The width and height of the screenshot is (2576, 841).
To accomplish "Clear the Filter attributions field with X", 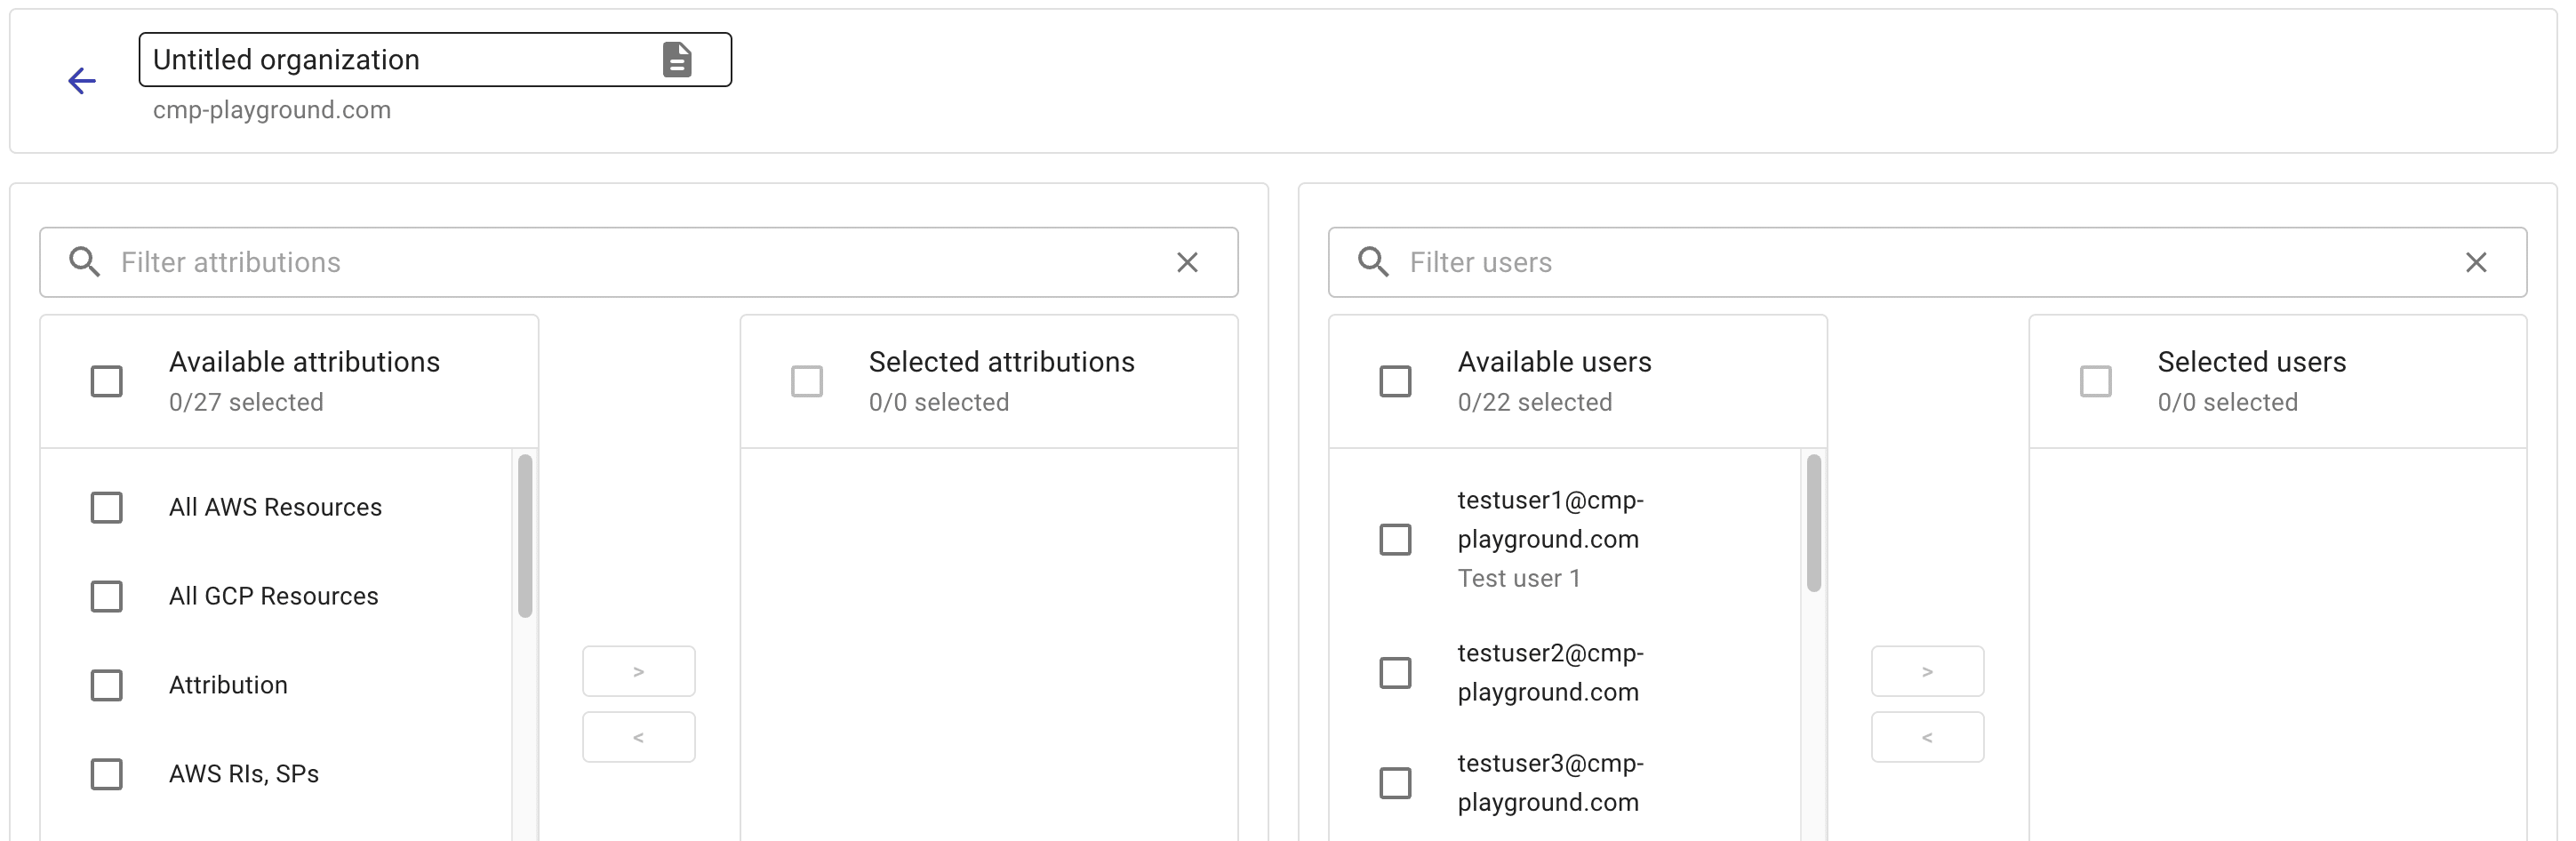I will coord(1187,262).
